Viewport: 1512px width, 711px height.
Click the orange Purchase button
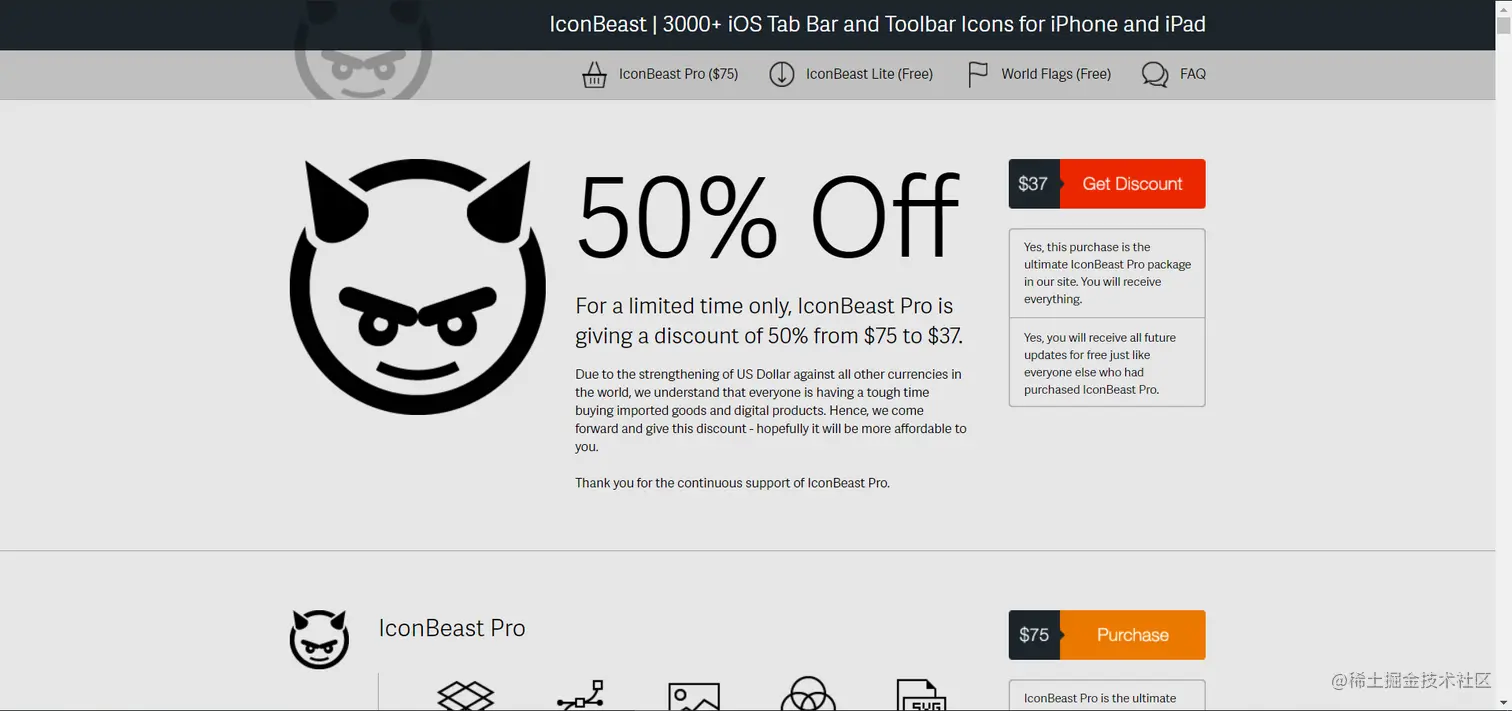(x=1132, y=635)
